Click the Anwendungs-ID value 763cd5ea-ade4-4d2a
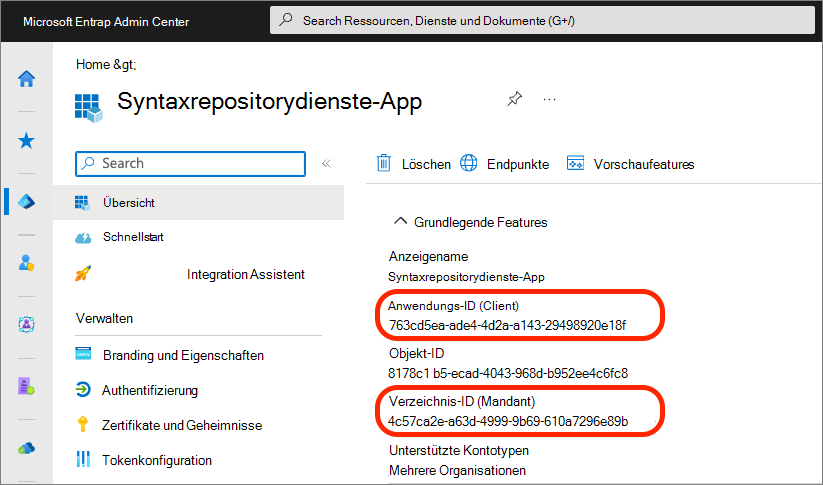 [x=507, y=325]
